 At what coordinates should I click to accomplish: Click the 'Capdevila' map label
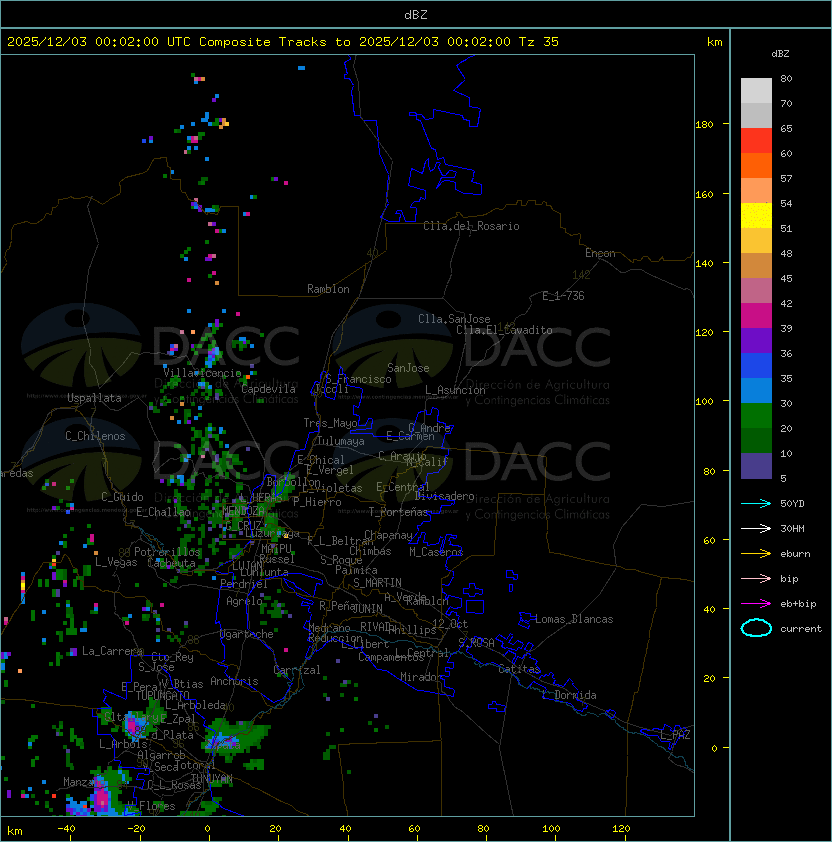[268, 389]
